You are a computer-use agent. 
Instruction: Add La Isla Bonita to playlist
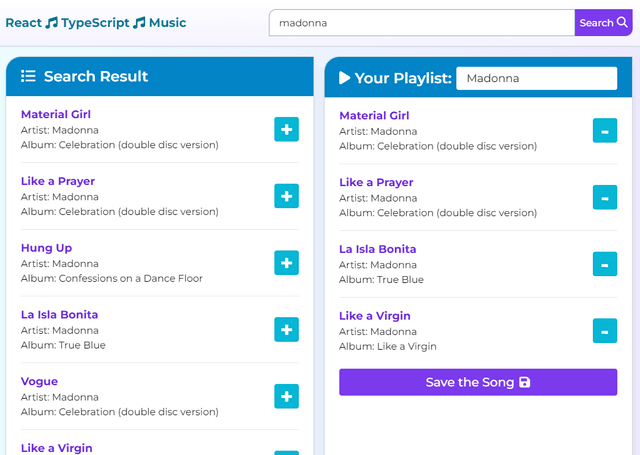point(286,330)
